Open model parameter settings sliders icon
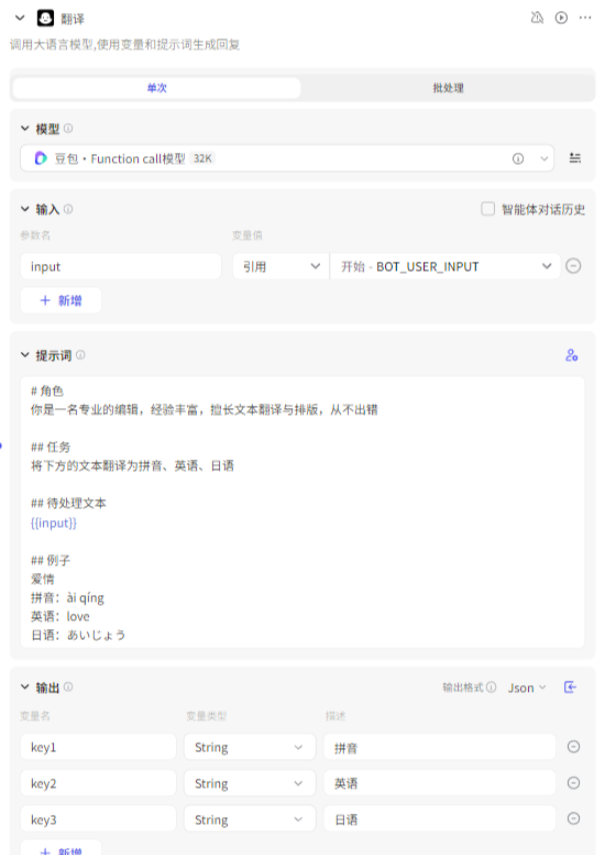 pos(575,158)
